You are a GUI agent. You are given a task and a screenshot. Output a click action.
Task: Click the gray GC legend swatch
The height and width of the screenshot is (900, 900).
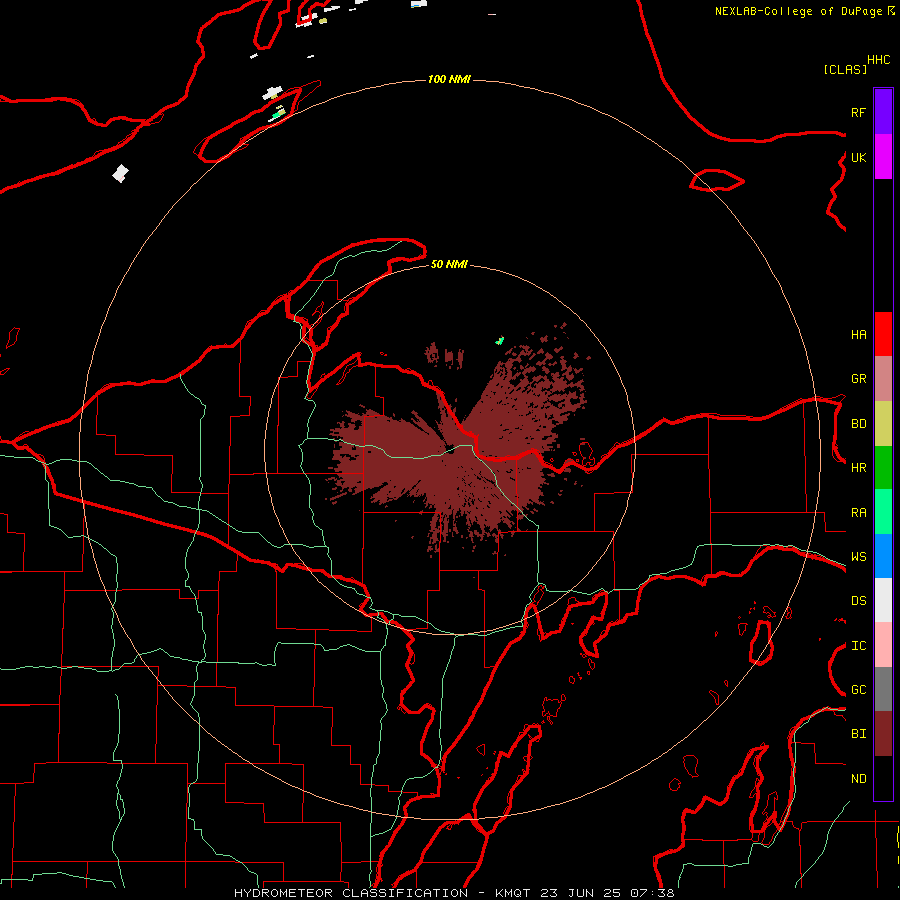pyautogui.click(x=883, y=689)
